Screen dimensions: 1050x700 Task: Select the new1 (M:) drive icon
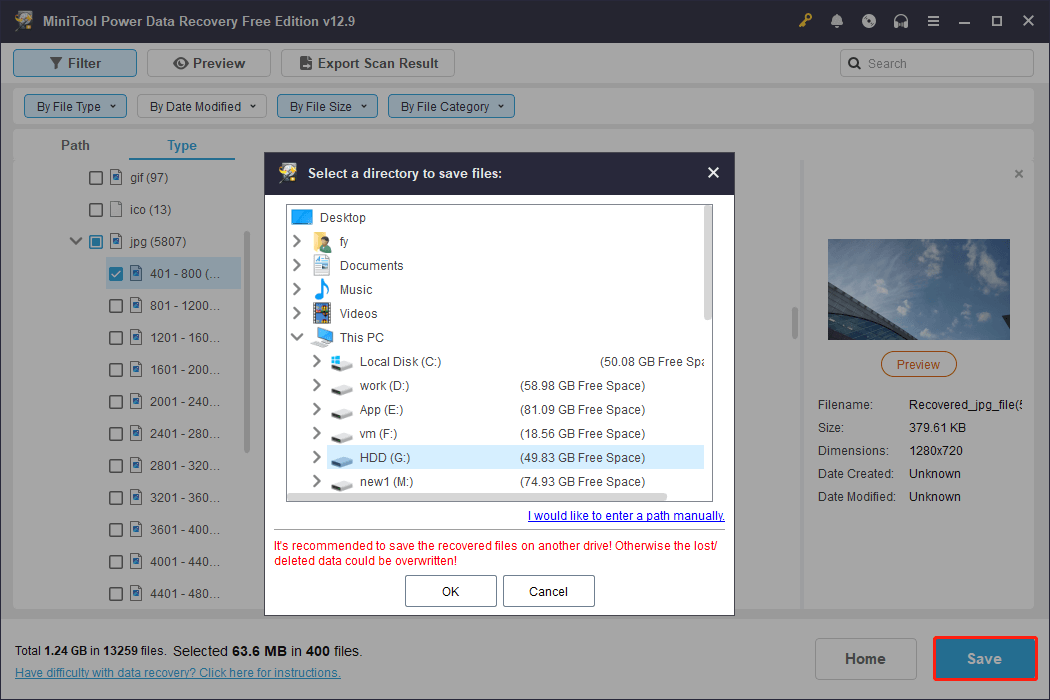342,484
